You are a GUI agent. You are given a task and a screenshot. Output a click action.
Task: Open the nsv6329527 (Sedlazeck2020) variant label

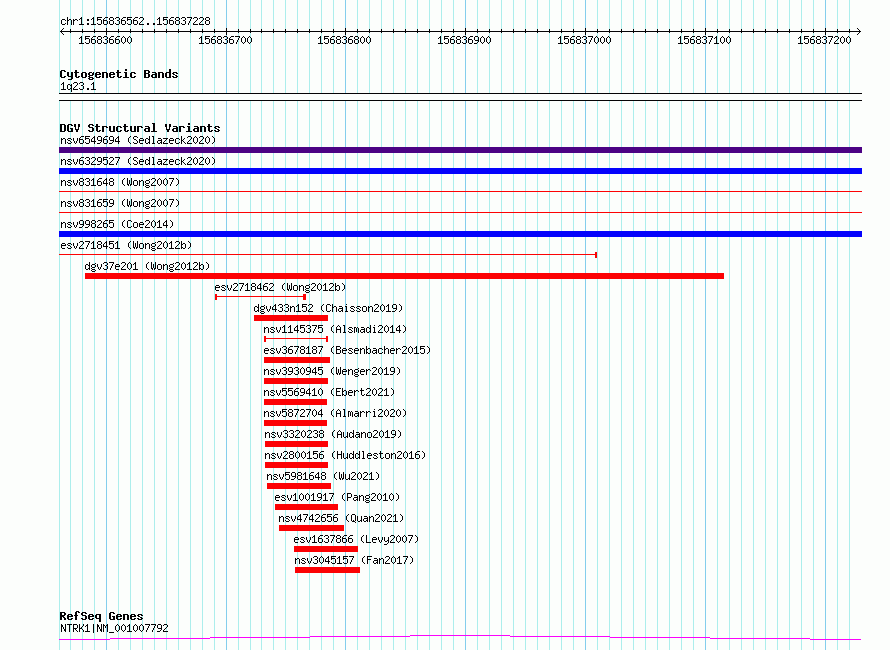[x=138, y=161]
